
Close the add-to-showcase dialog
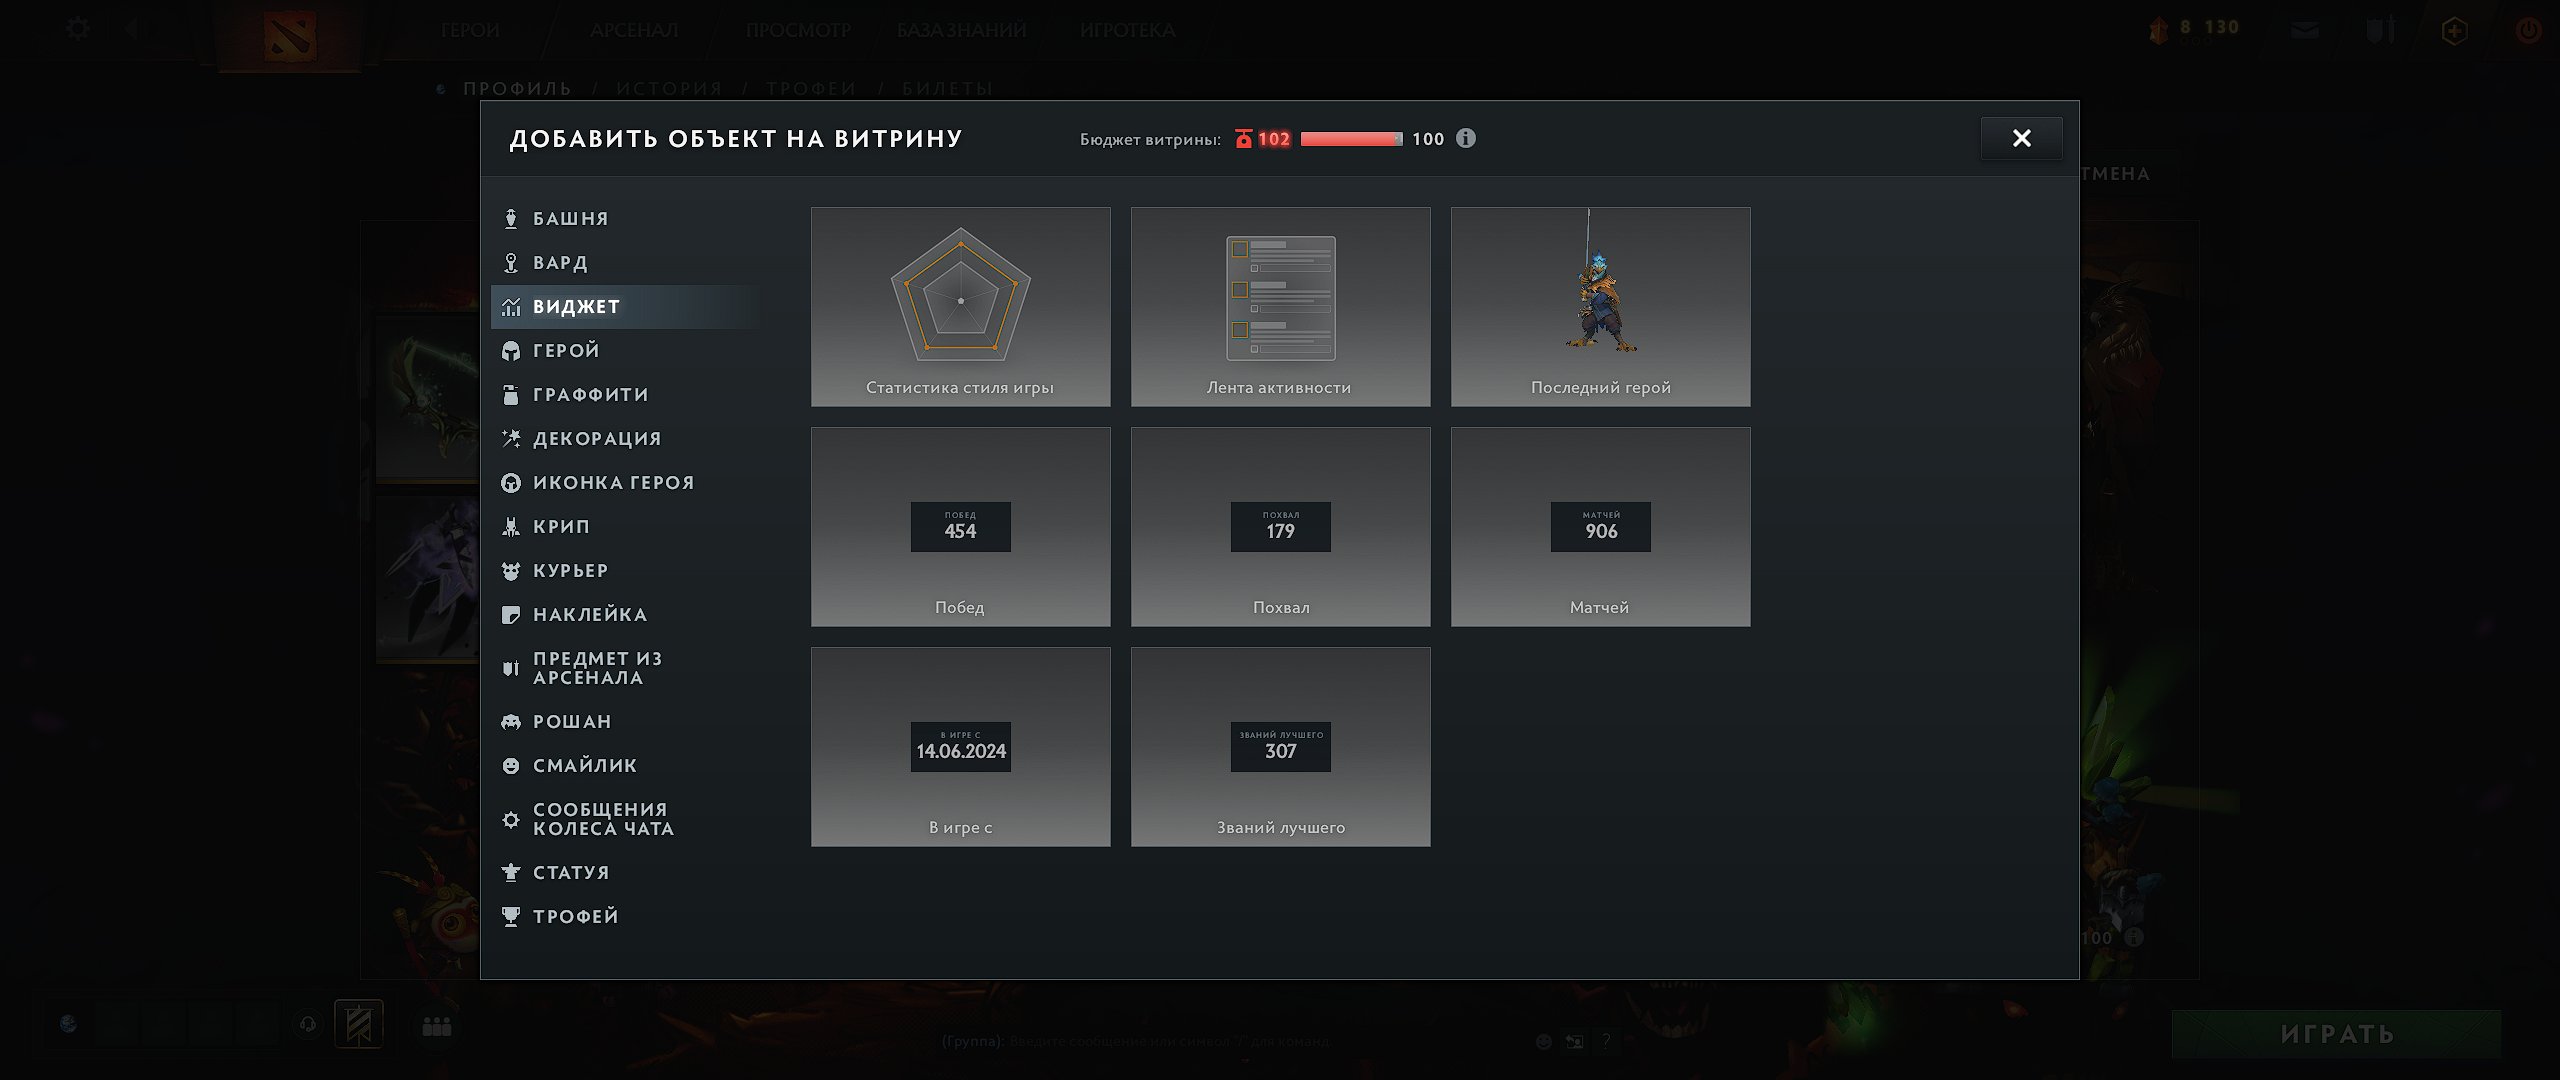(x=2021, y=138)
